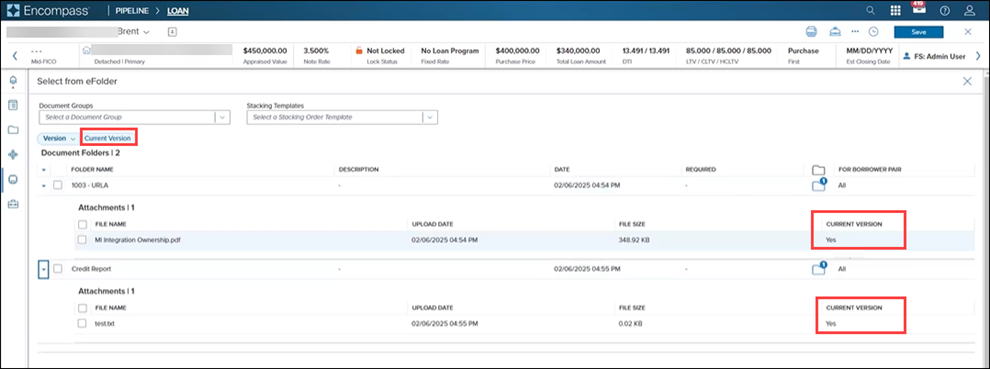Open the three-dots more options menu
This screenshot has width=990, height=369.
855,31
